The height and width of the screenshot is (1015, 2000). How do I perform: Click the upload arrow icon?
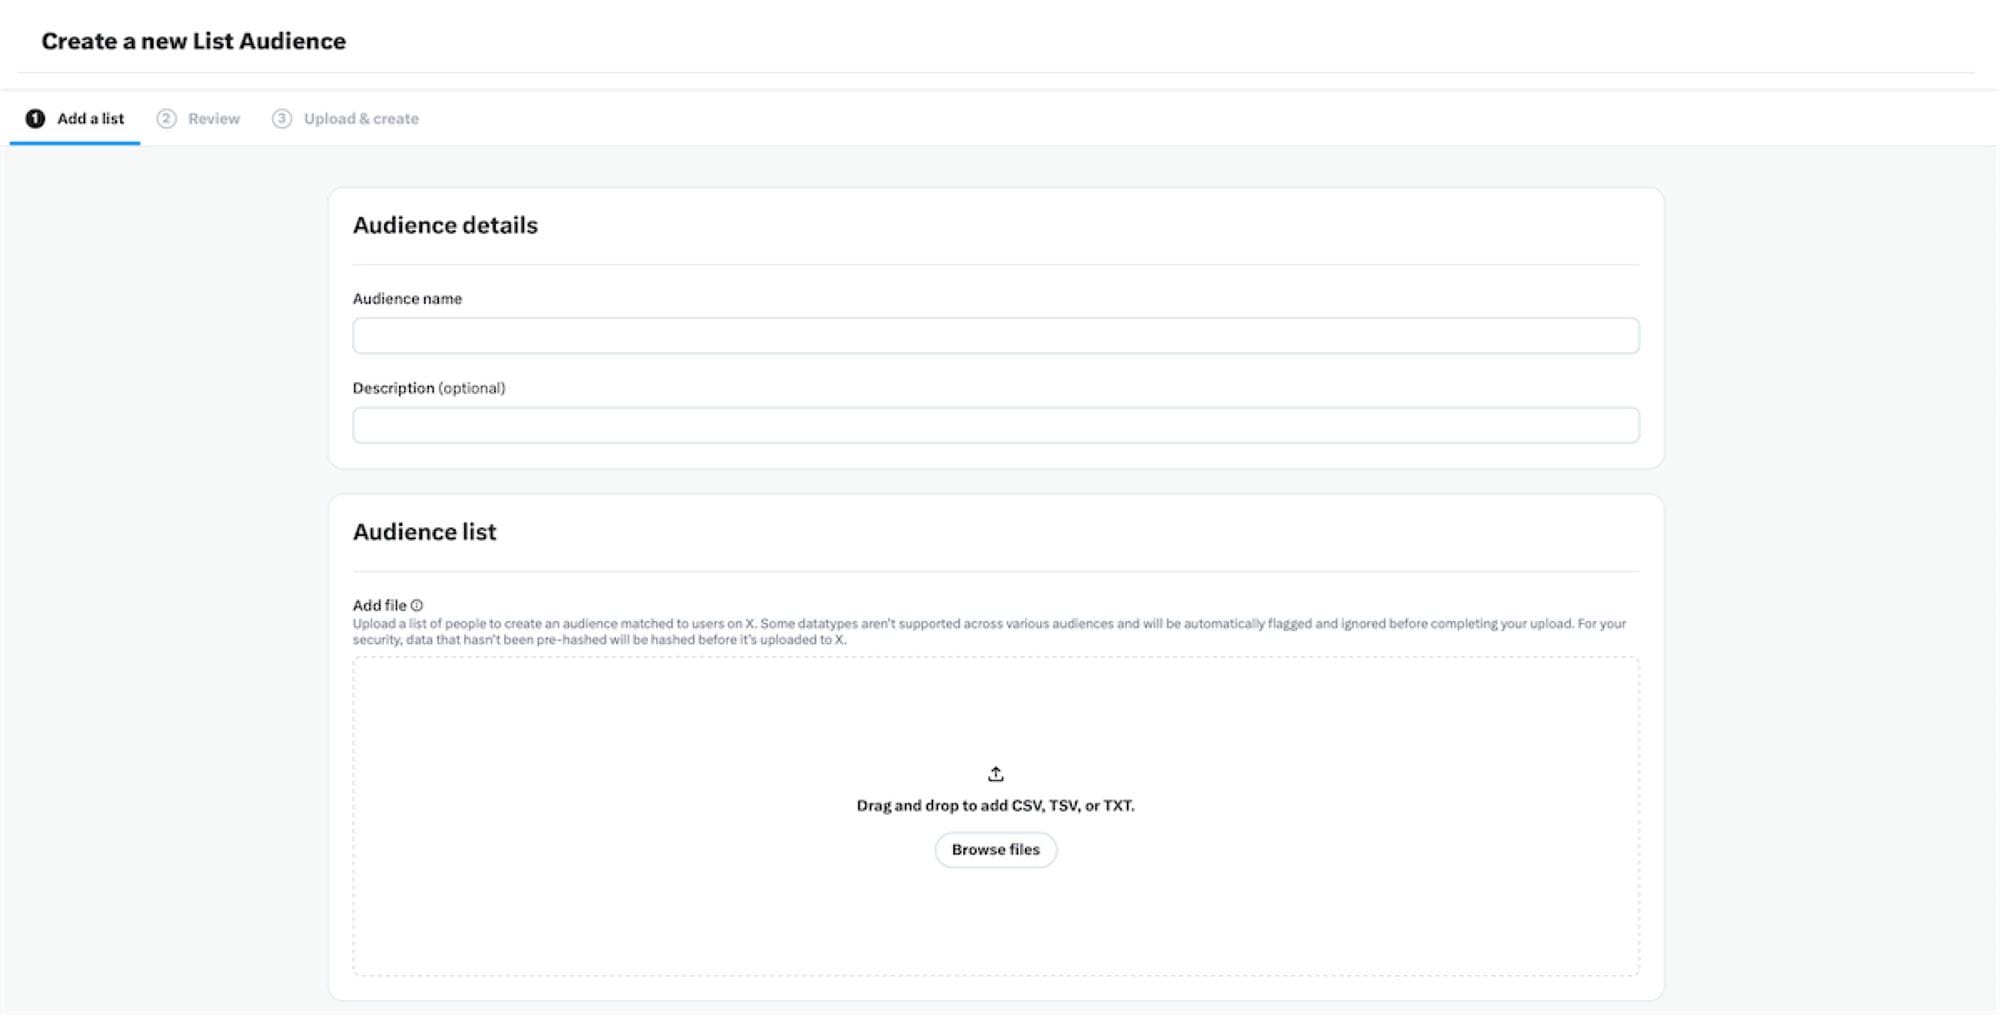coord(995,772)
